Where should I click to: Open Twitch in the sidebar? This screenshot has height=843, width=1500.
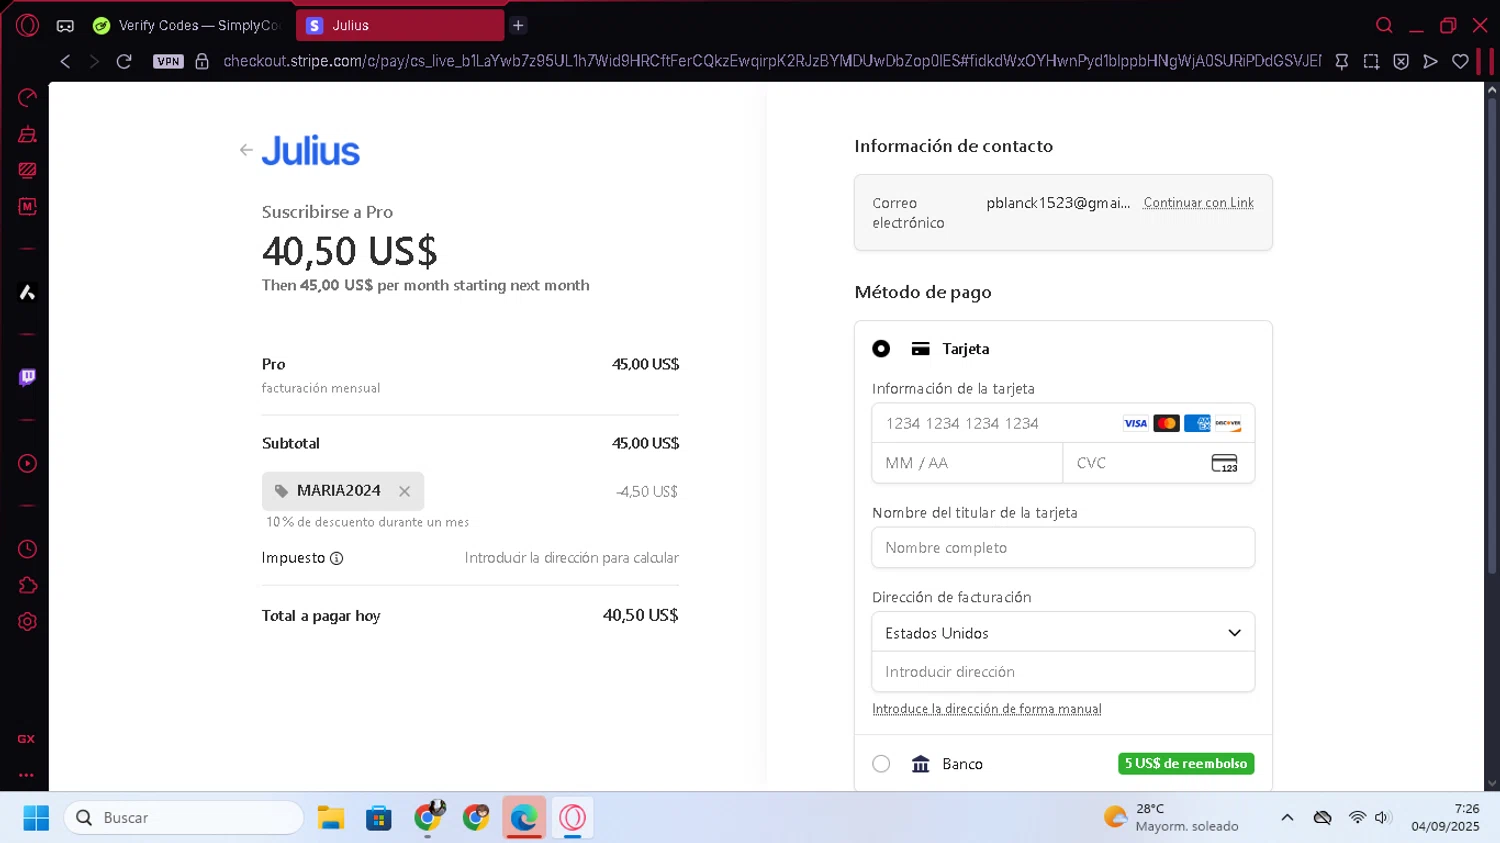coord(27,377)
